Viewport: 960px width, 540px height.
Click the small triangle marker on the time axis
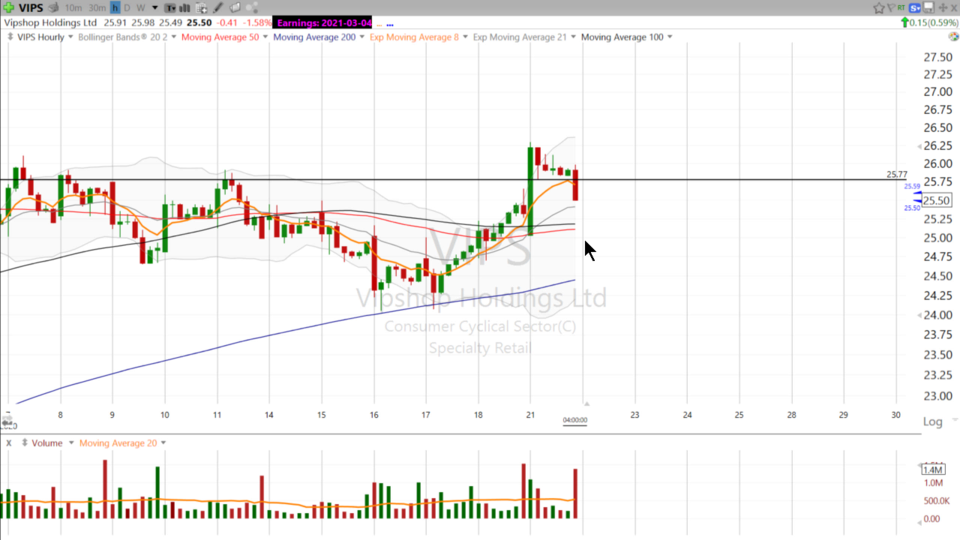[x=587, y=404]
